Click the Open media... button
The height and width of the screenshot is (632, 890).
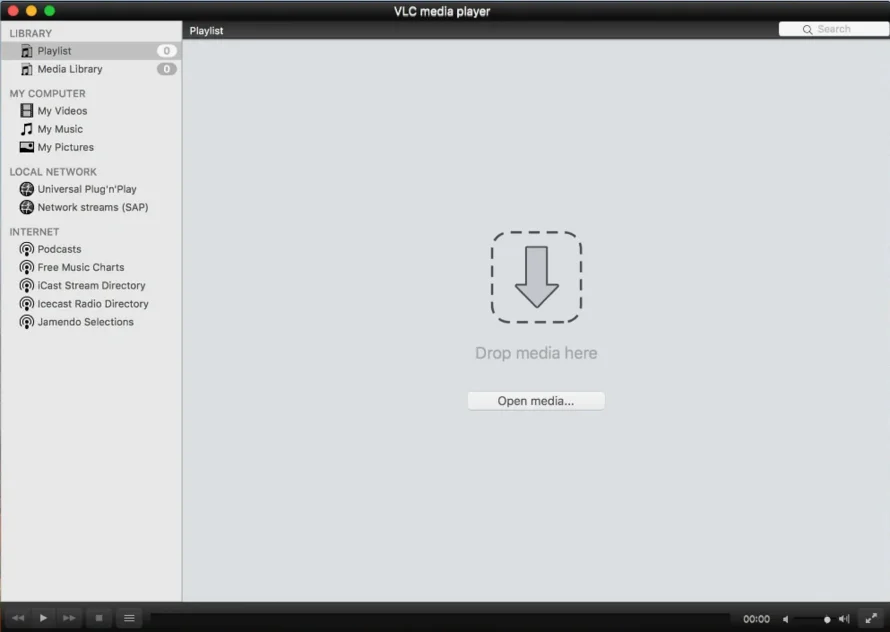536,401
